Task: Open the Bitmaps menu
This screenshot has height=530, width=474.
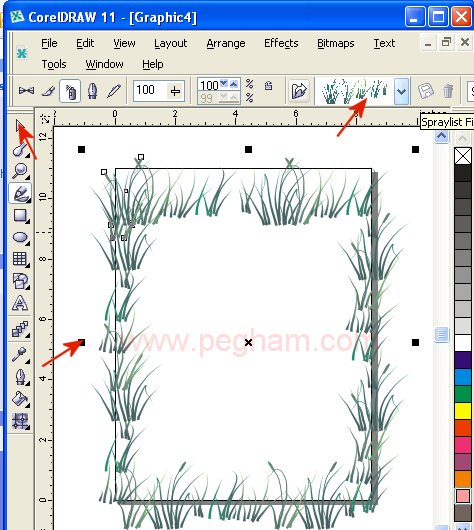Action: (336, 43)
